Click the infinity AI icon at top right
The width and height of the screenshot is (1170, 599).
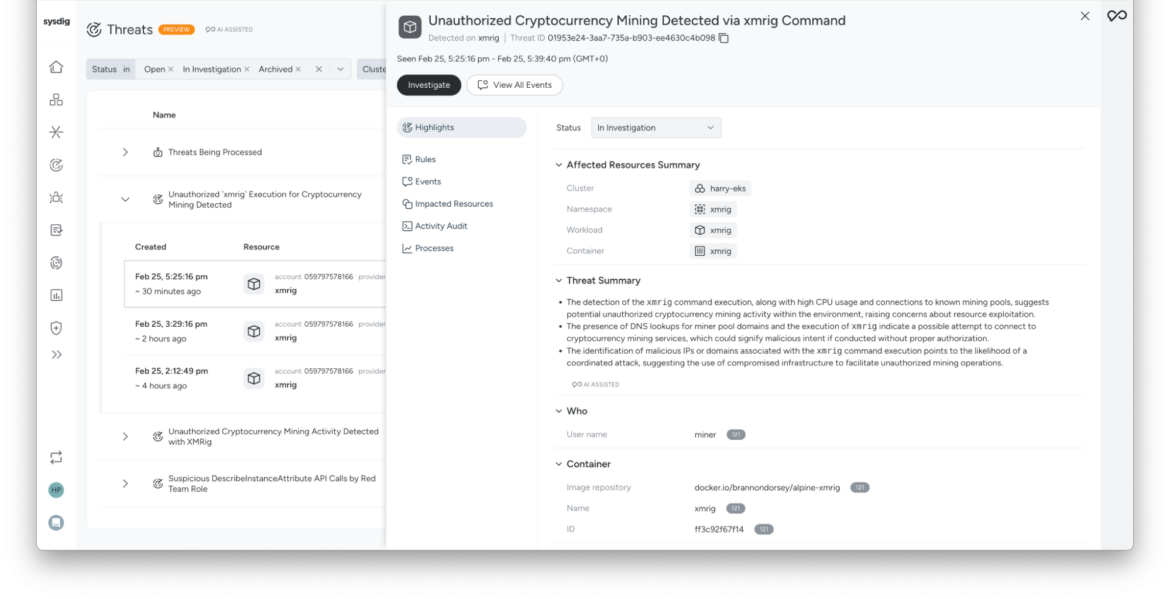pos(1116,16)
